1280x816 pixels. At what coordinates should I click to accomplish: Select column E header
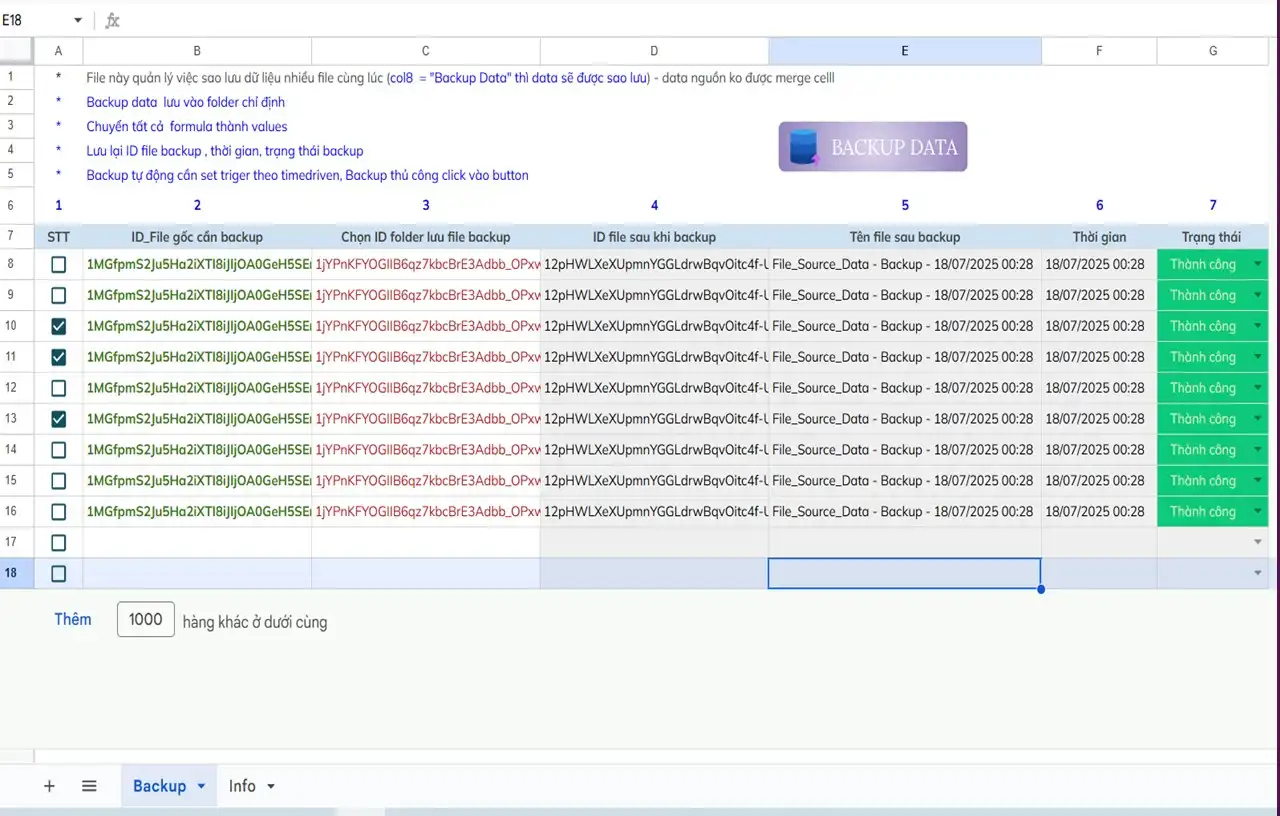pyautogui.click(x=904, y=51)
